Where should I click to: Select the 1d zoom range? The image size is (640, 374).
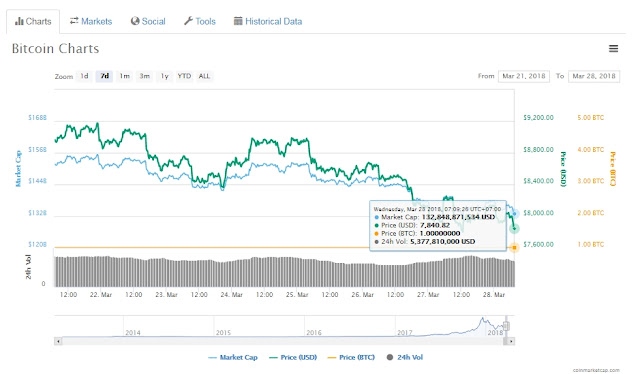coord(84,76)
